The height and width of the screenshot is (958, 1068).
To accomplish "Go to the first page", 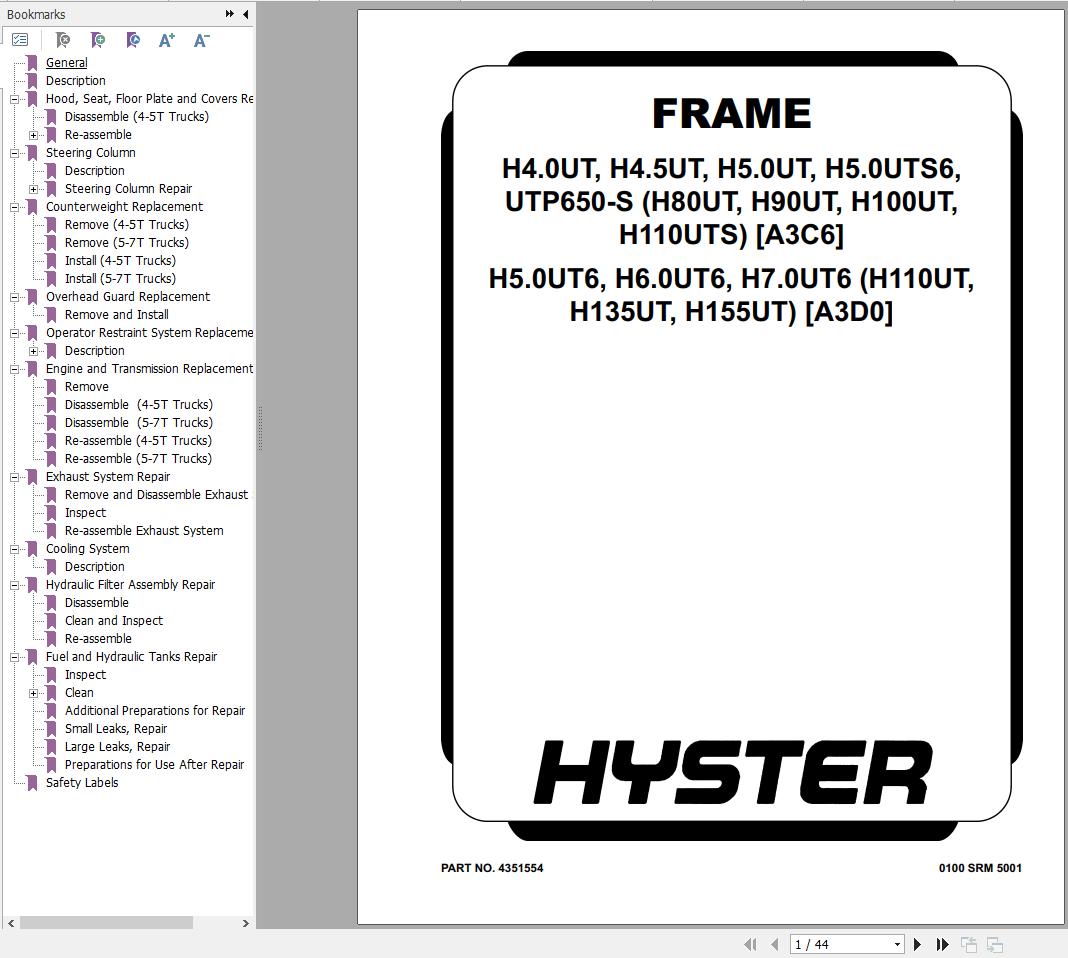I will point(751,944).
